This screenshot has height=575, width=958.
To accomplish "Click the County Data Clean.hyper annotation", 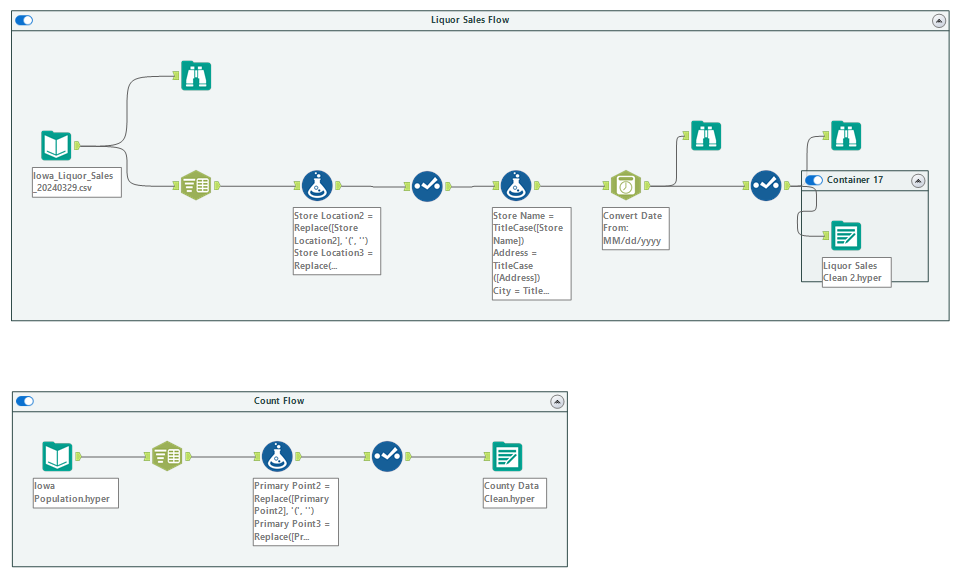I will (514, 493).
